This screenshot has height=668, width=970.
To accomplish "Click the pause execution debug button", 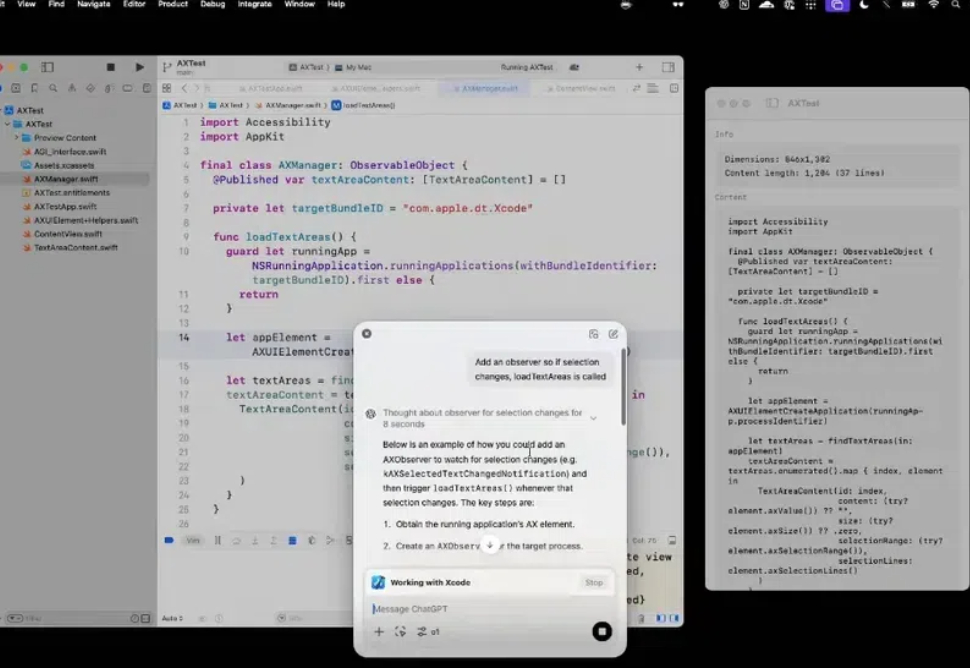I will coord(218,541).
